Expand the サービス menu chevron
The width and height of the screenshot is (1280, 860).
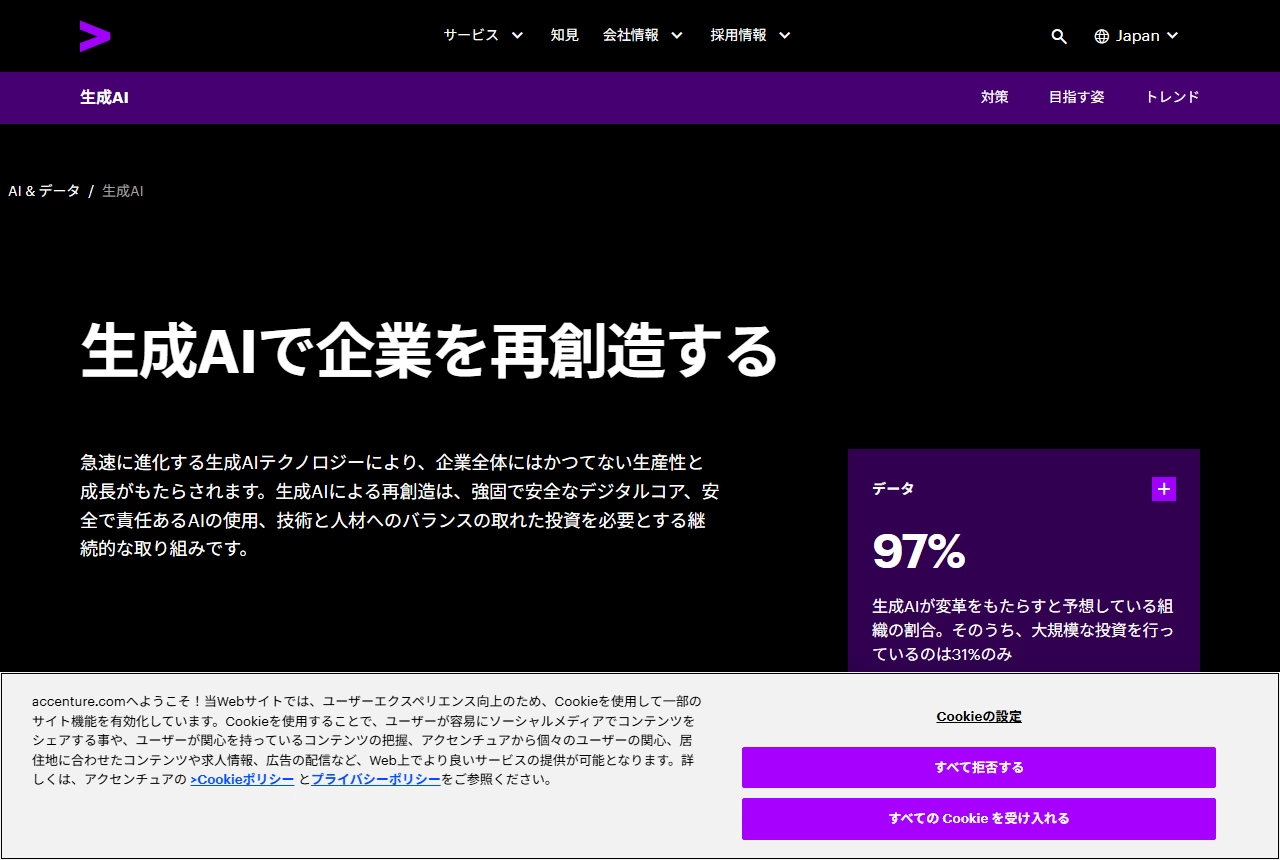tap(517, 35)
